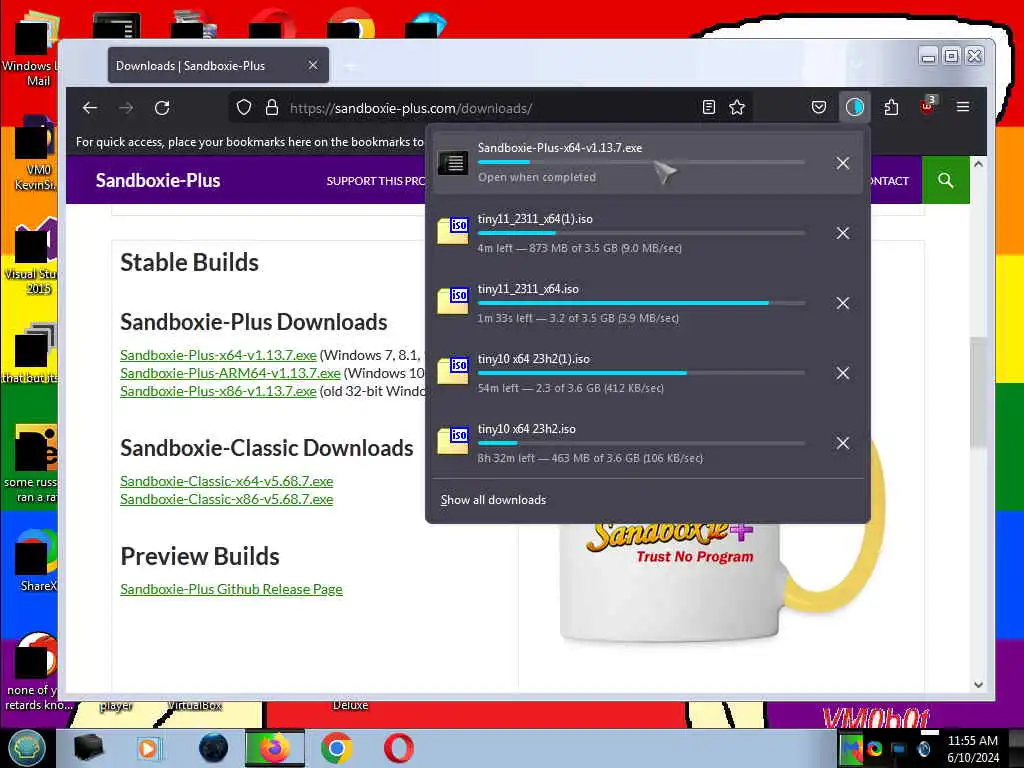Viewport: 1024px width, 768px height.
Task: Download Sandboxie-Plus-x86-v1.13.7.exe link
Action: (218, 391)
